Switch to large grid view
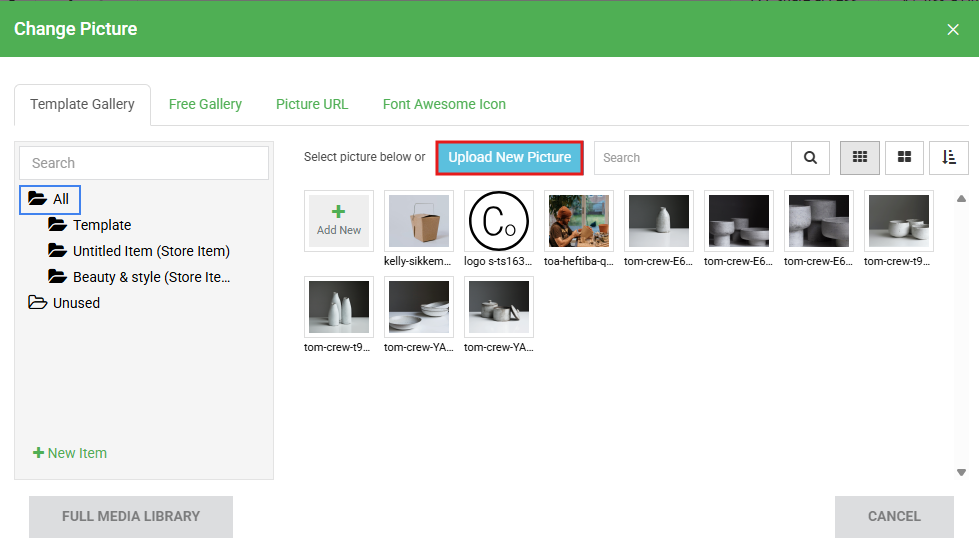This screenshot has width=979, height=558. coord(904,158)
